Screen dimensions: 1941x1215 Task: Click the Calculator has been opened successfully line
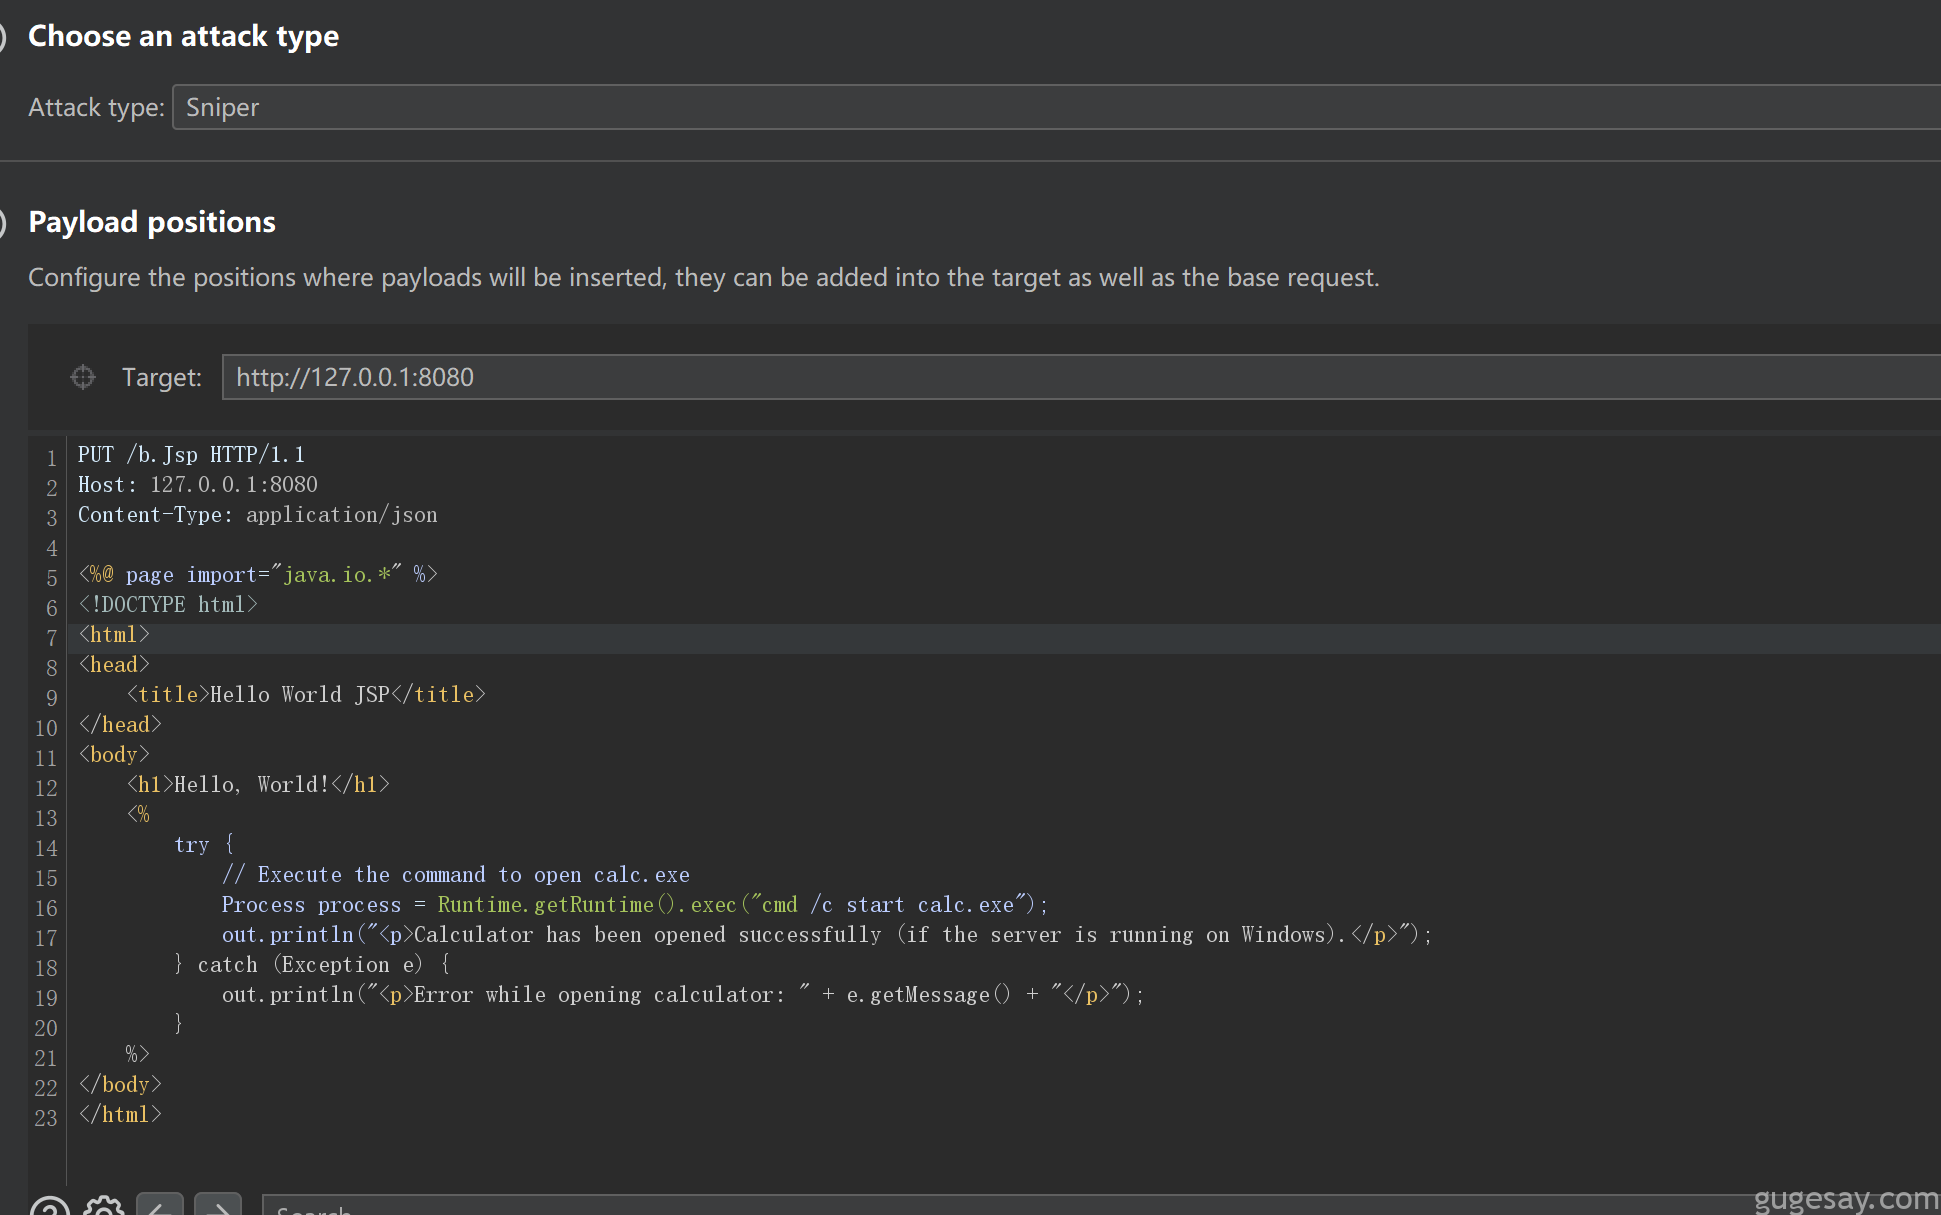[827, 935]
